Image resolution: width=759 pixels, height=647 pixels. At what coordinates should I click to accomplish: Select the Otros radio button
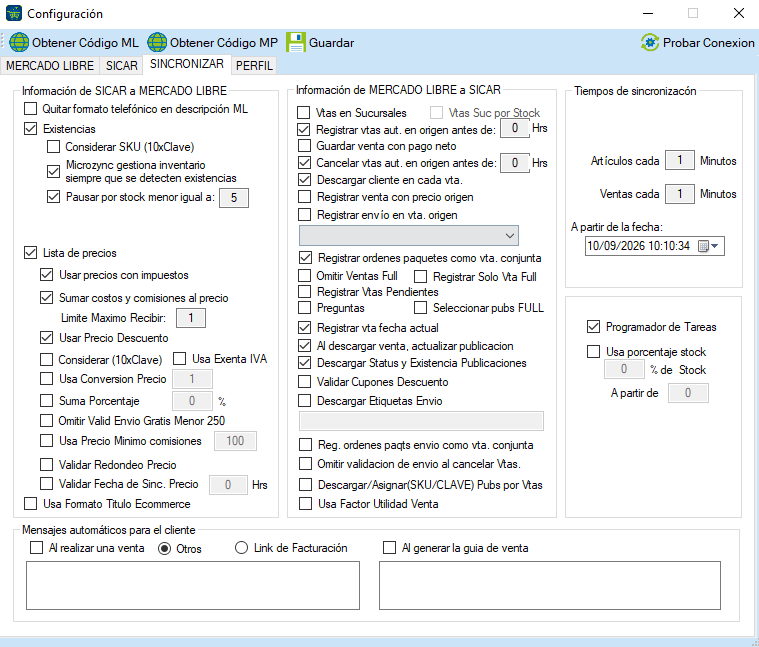point(165,548)
